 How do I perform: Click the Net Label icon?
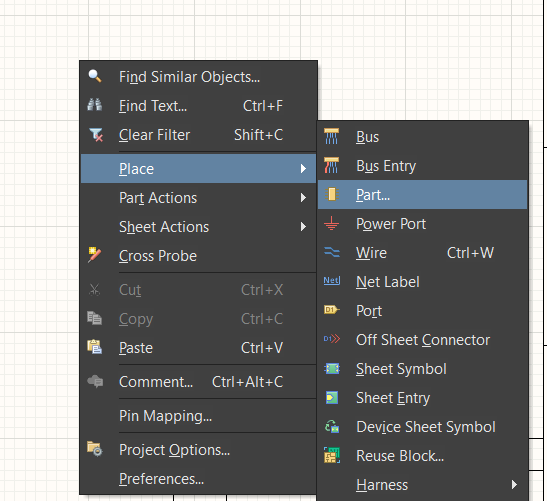[332, 281]
